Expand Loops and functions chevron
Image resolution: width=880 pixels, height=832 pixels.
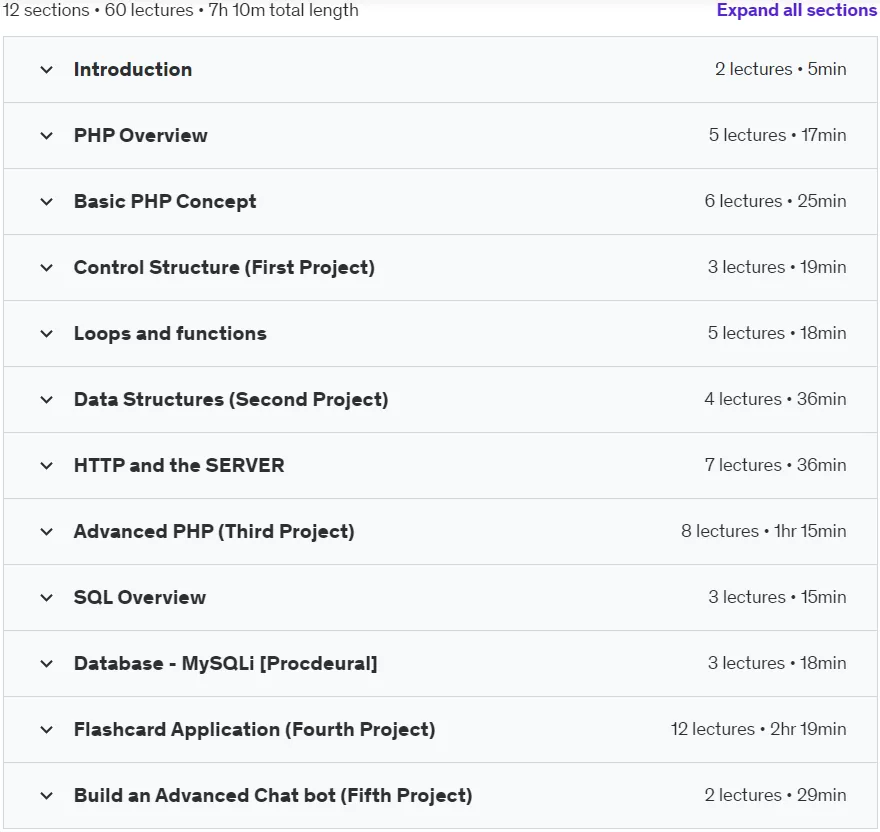47,334
